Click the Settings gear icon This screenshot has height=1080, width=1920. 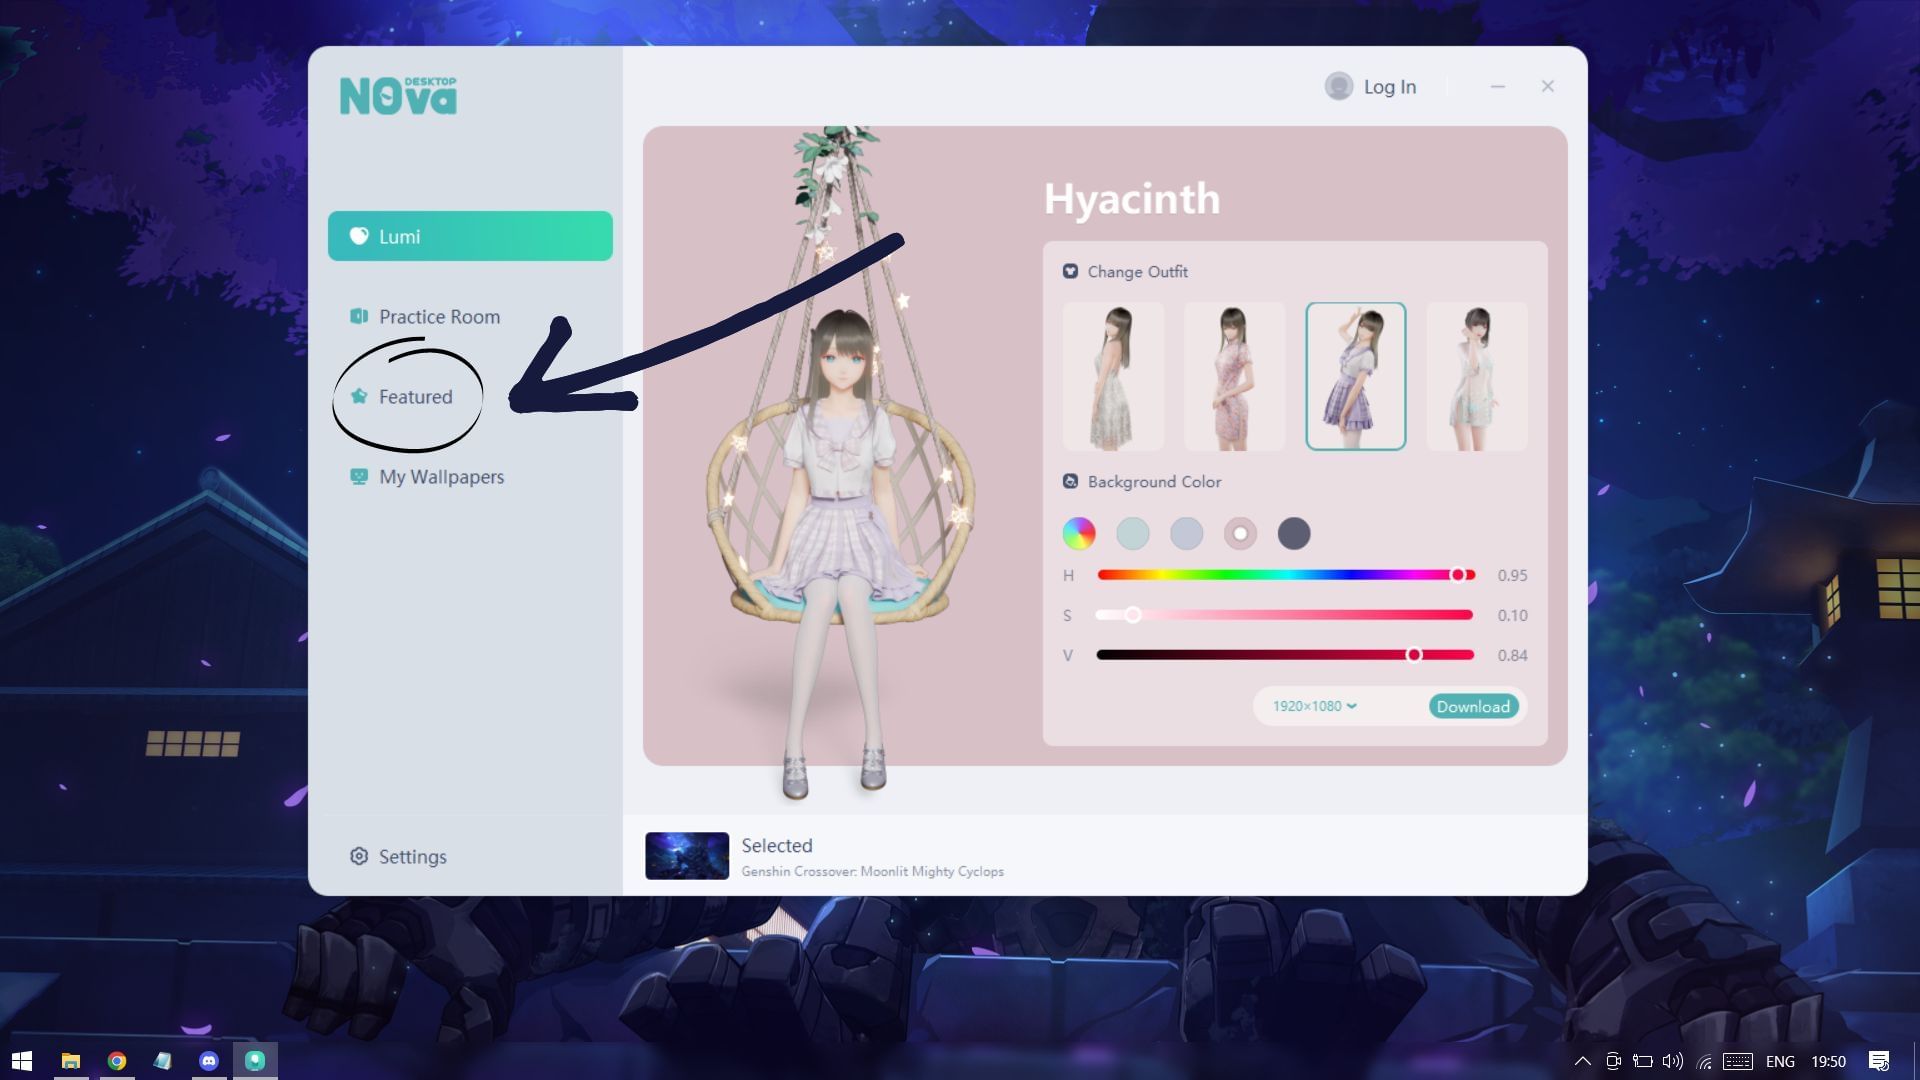(x=359, y=856)
